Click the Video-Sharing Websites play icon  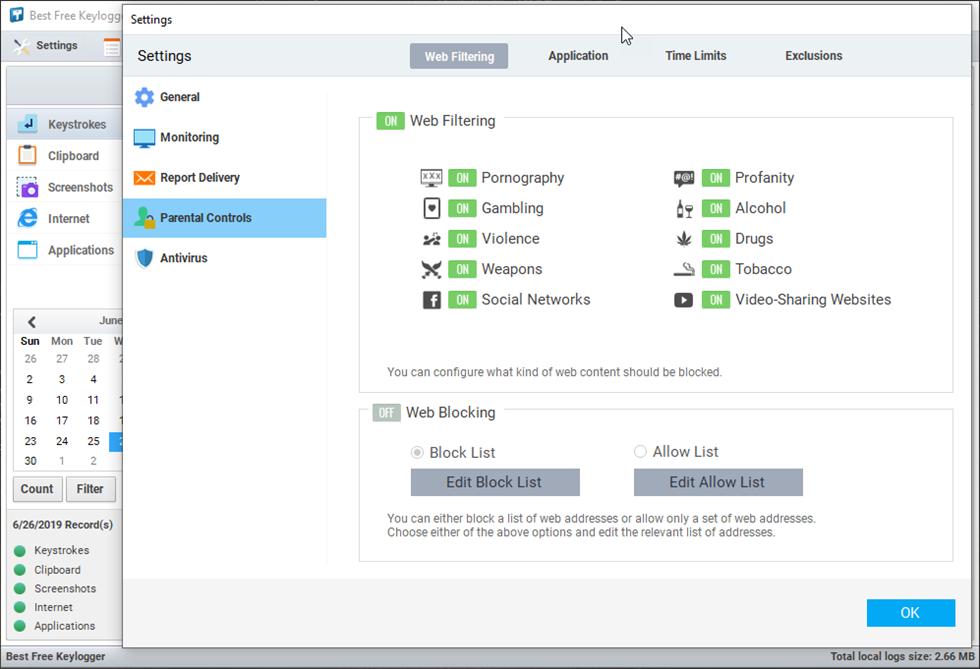683,300
